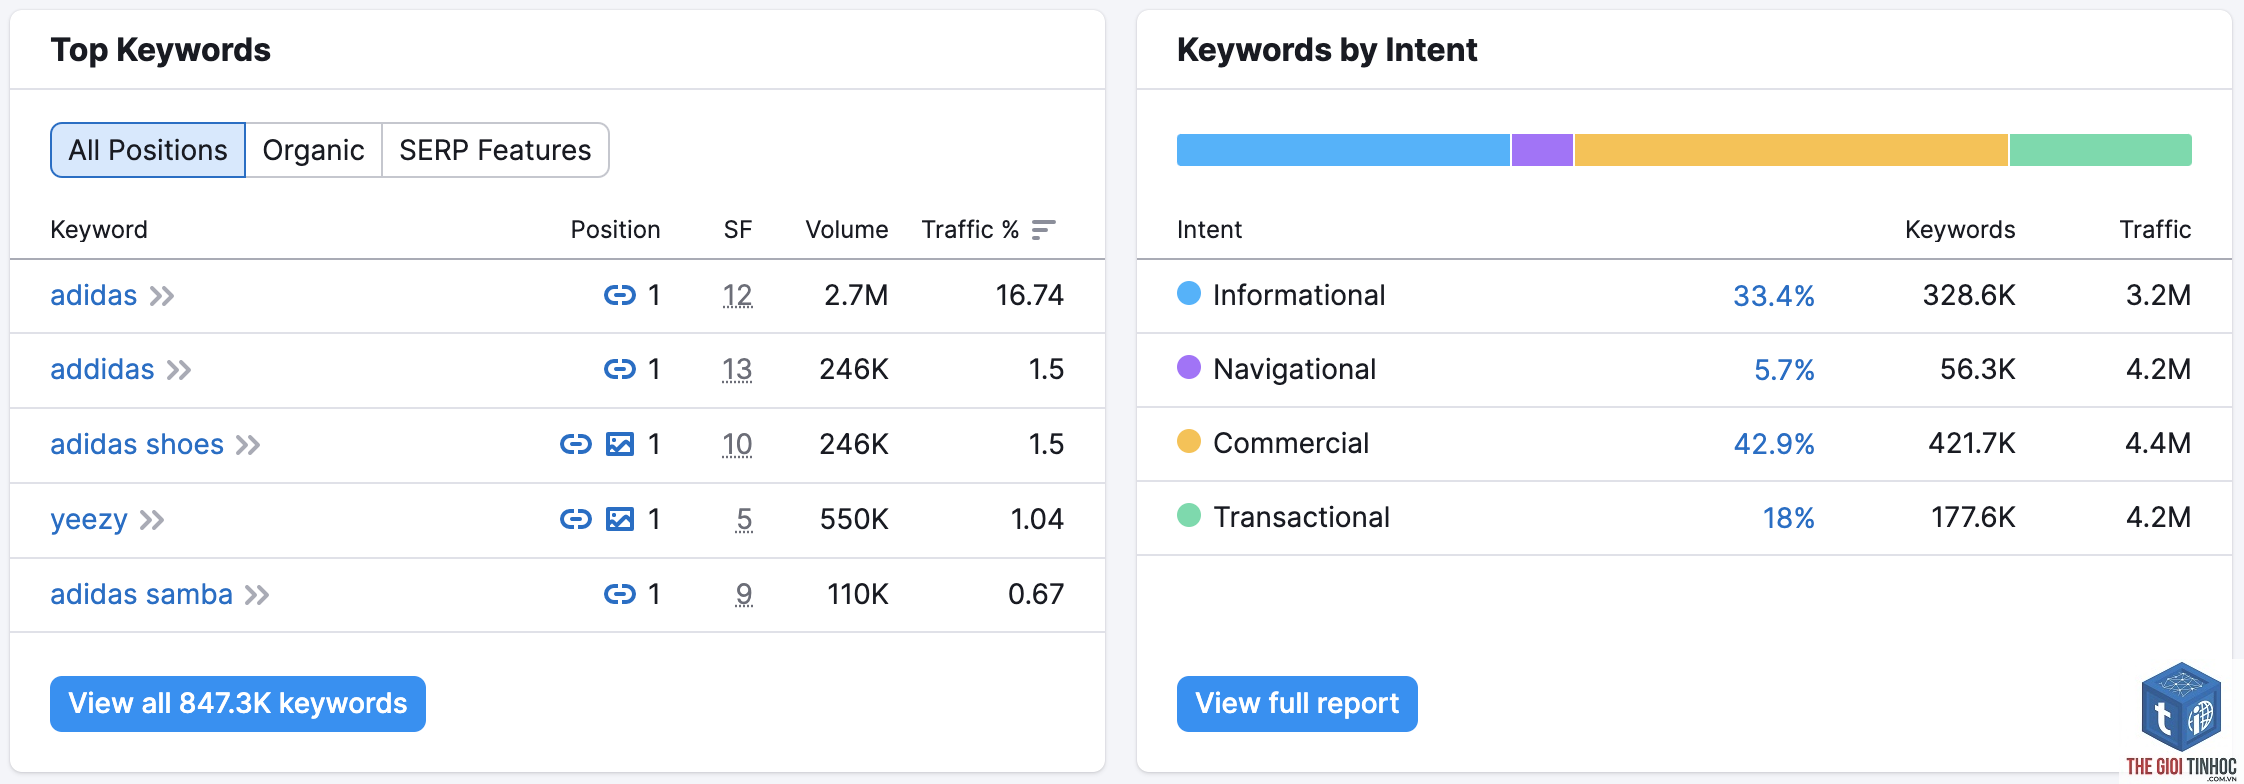Click the 4.4M Commercial traffic value
Viewport: 2244px width, 784px height.
coord(2158,443)
